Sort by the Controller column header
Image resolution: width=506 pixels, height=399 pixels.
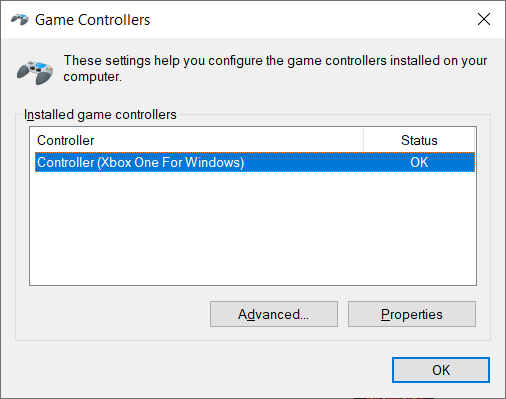pyautogui.click(x=197, y=140)
